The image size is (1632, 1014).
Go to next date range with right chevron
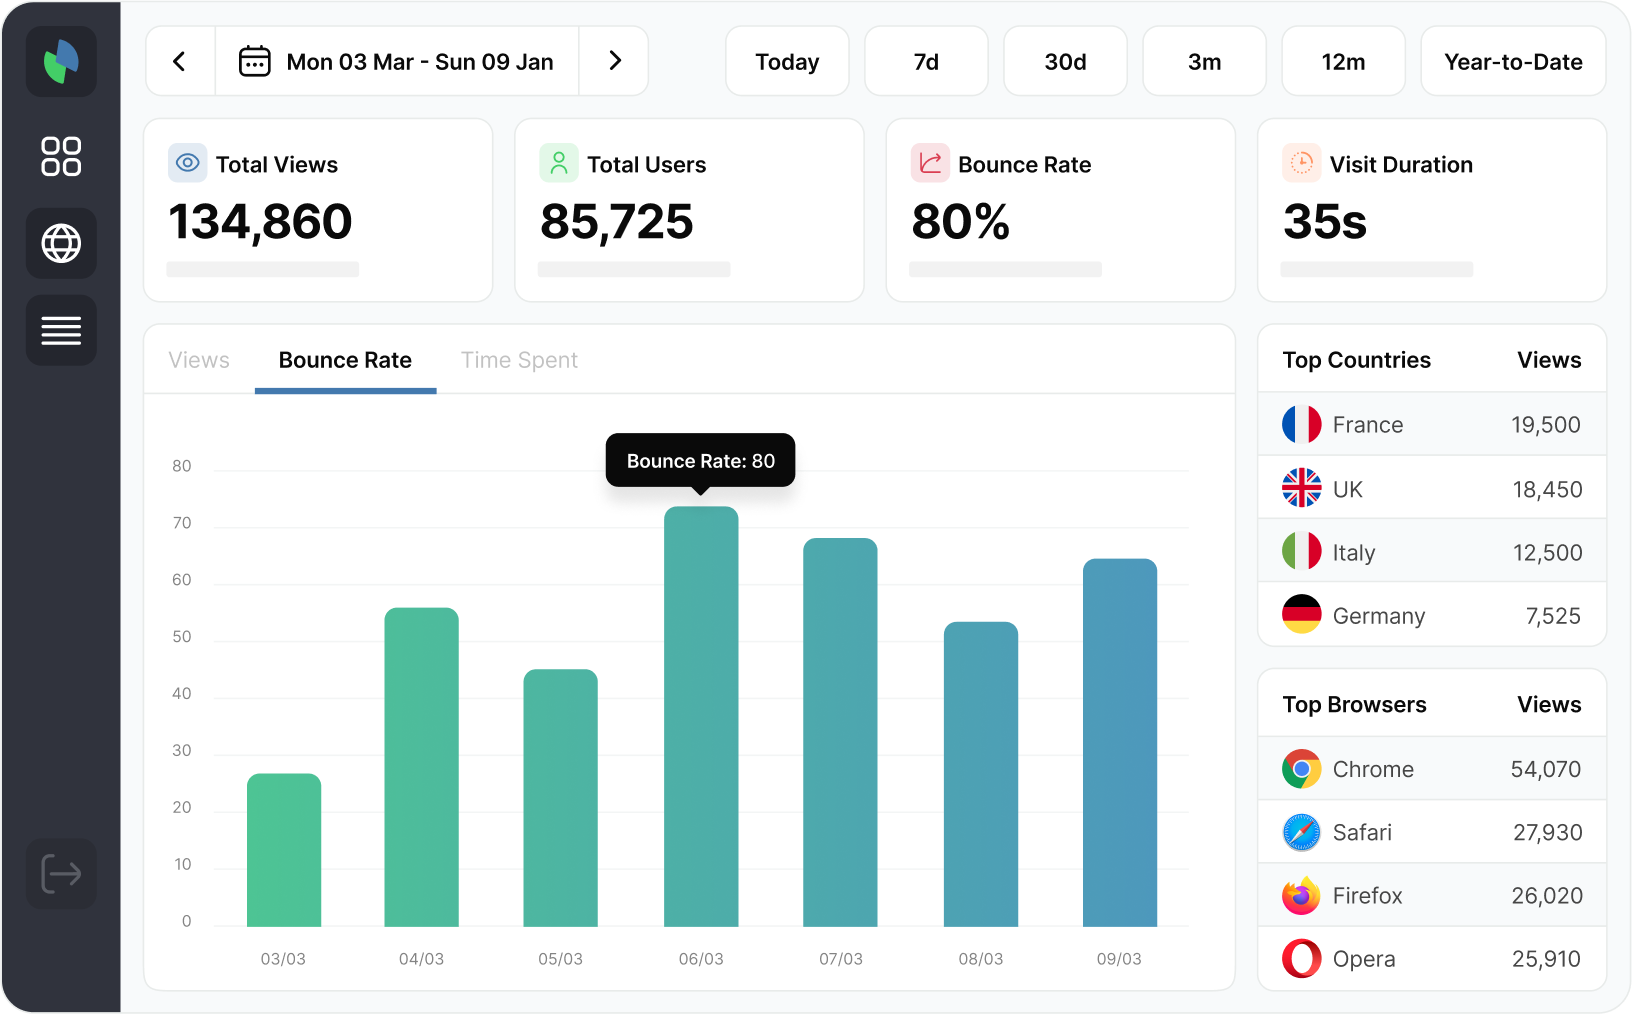click(614, 62)
